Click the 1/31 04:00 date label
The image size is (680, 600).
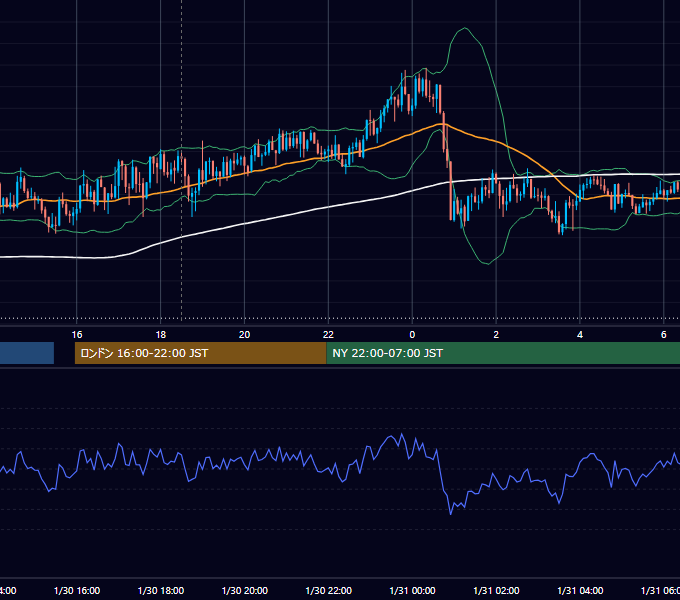(580, 591)
